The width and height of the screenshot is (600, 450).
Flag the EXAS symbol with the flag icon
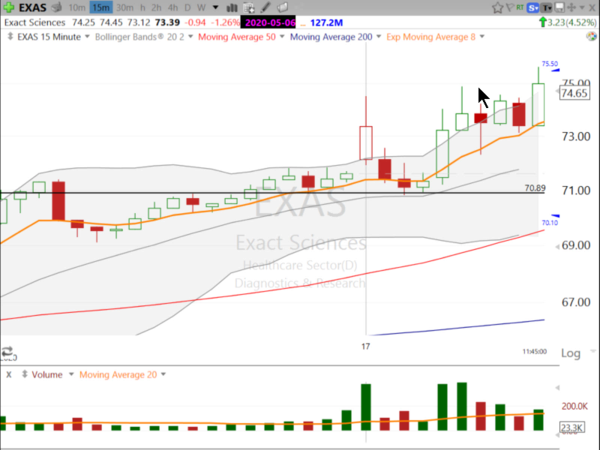pyautogui.click(x=510, y=7)
